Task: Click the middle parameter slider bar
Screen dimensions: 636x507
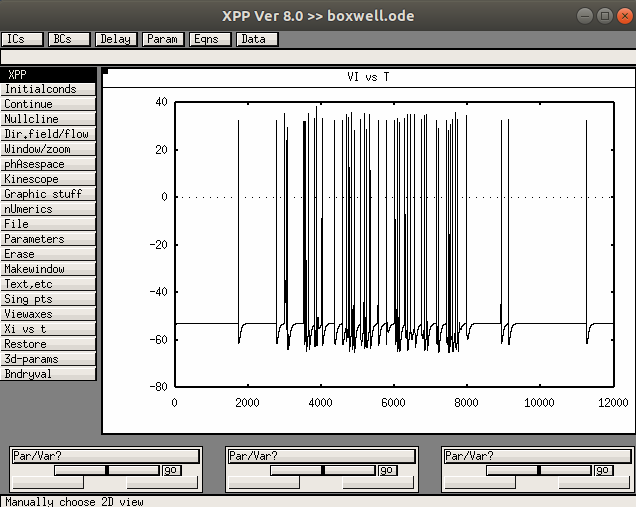Action: (323, 470)
